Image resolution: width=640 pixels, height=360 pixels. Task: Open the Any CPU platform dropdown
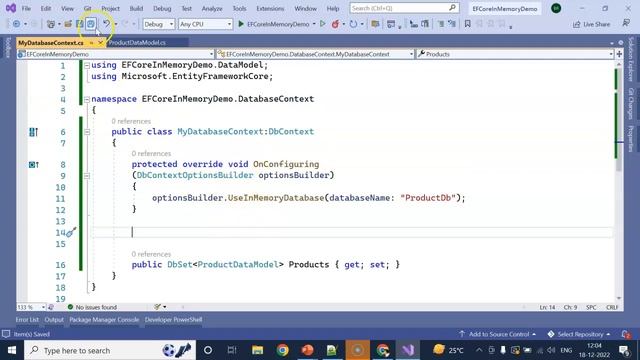(205, 24)
